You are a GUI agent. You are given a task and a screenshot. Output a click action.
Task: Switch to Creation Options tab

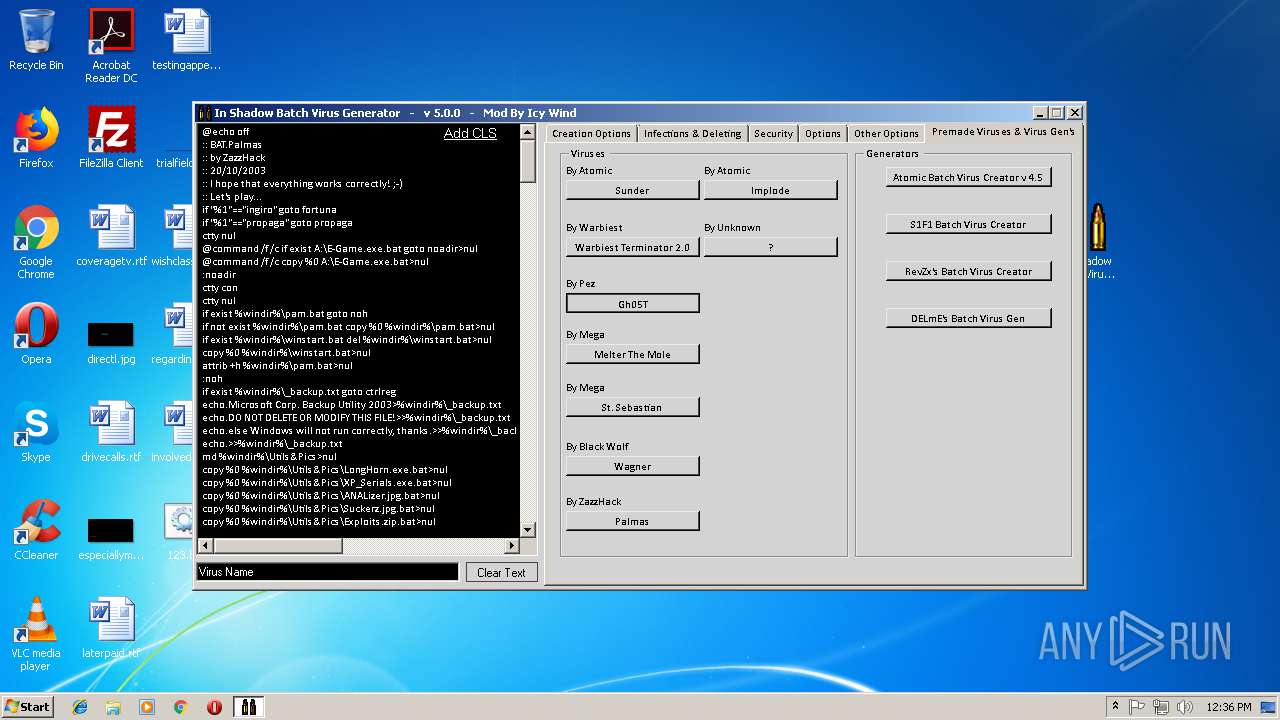coord(591,133)
